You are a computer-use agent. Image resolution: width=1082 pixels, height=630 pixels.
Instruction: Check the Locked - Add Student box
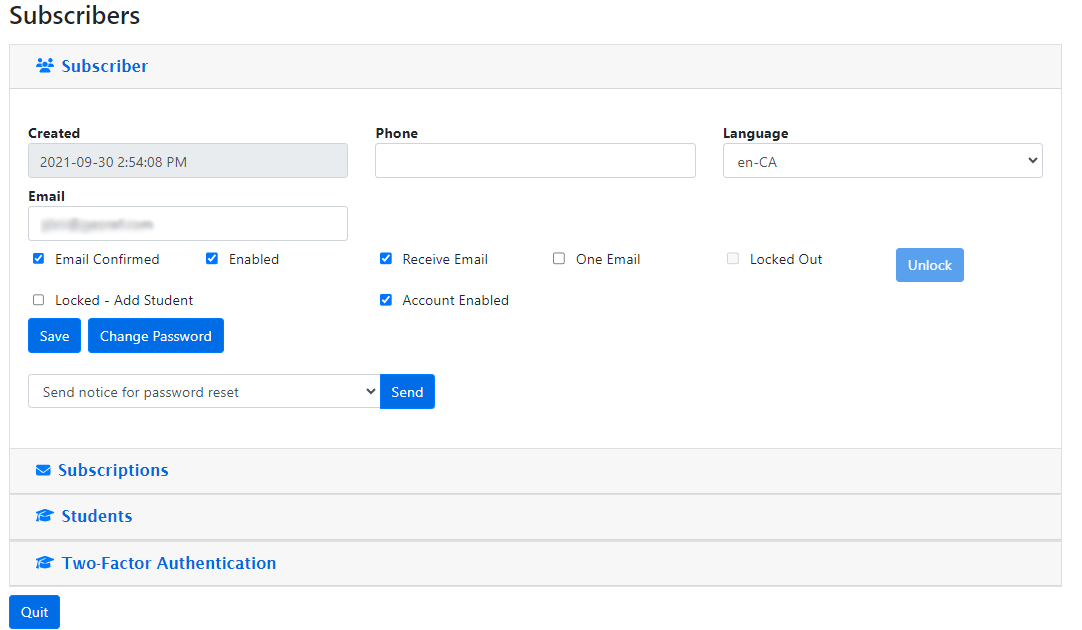click(38, 300)
